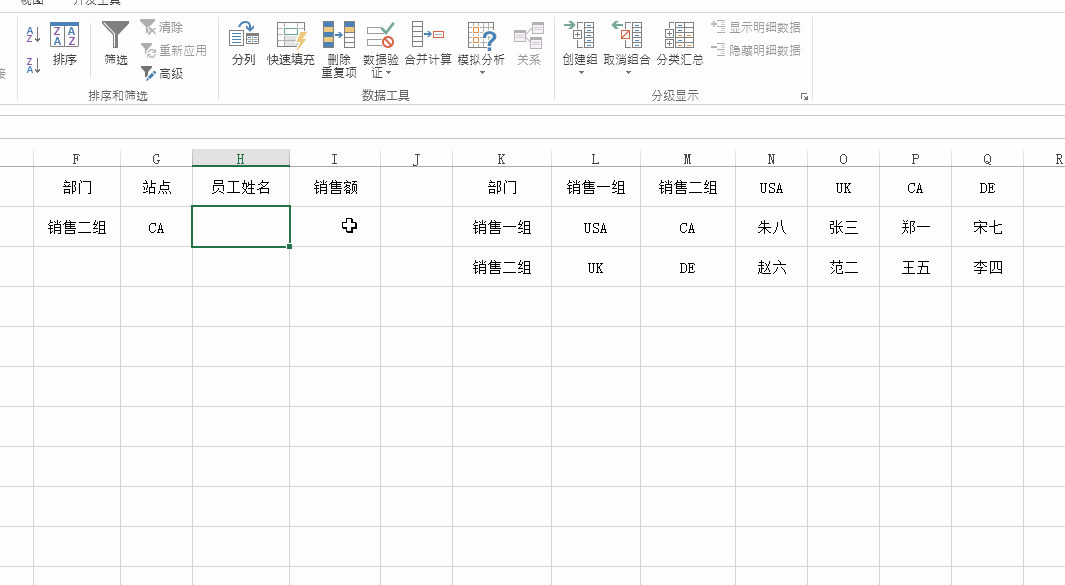Select column G header

click(x=156, y=158)
